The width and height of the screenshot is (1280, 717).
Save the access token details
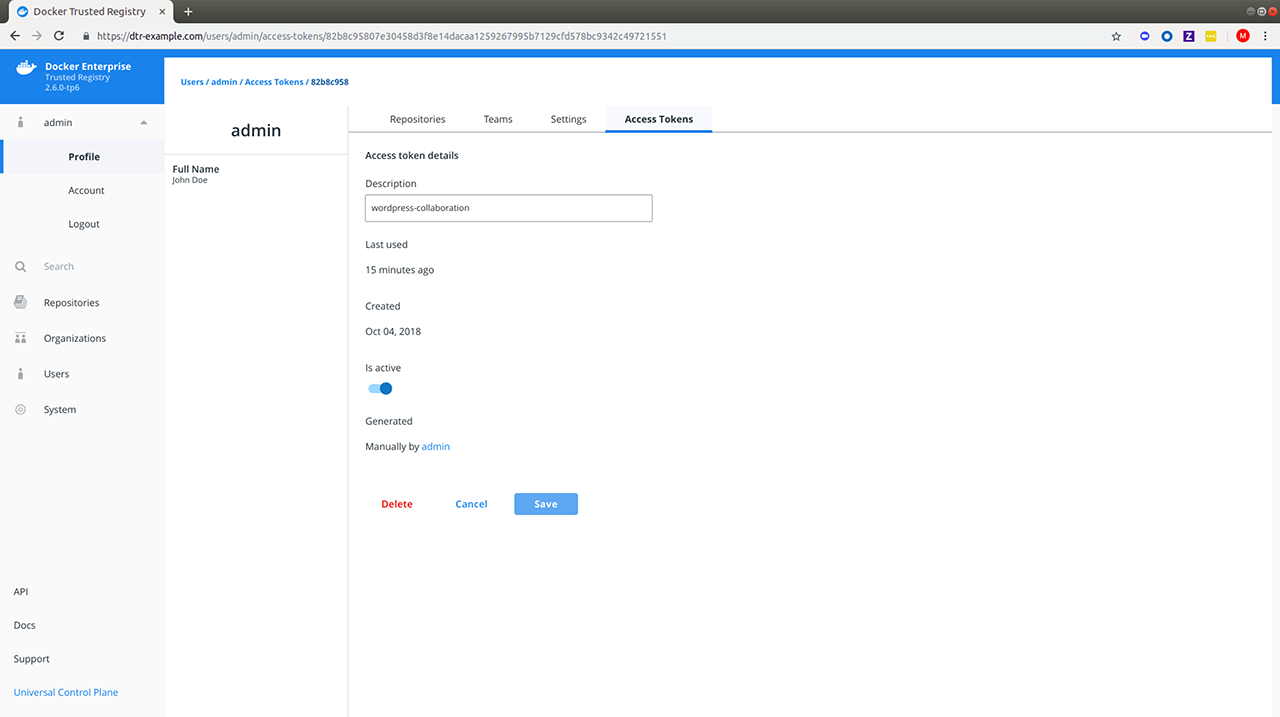(x=545, y=503)
